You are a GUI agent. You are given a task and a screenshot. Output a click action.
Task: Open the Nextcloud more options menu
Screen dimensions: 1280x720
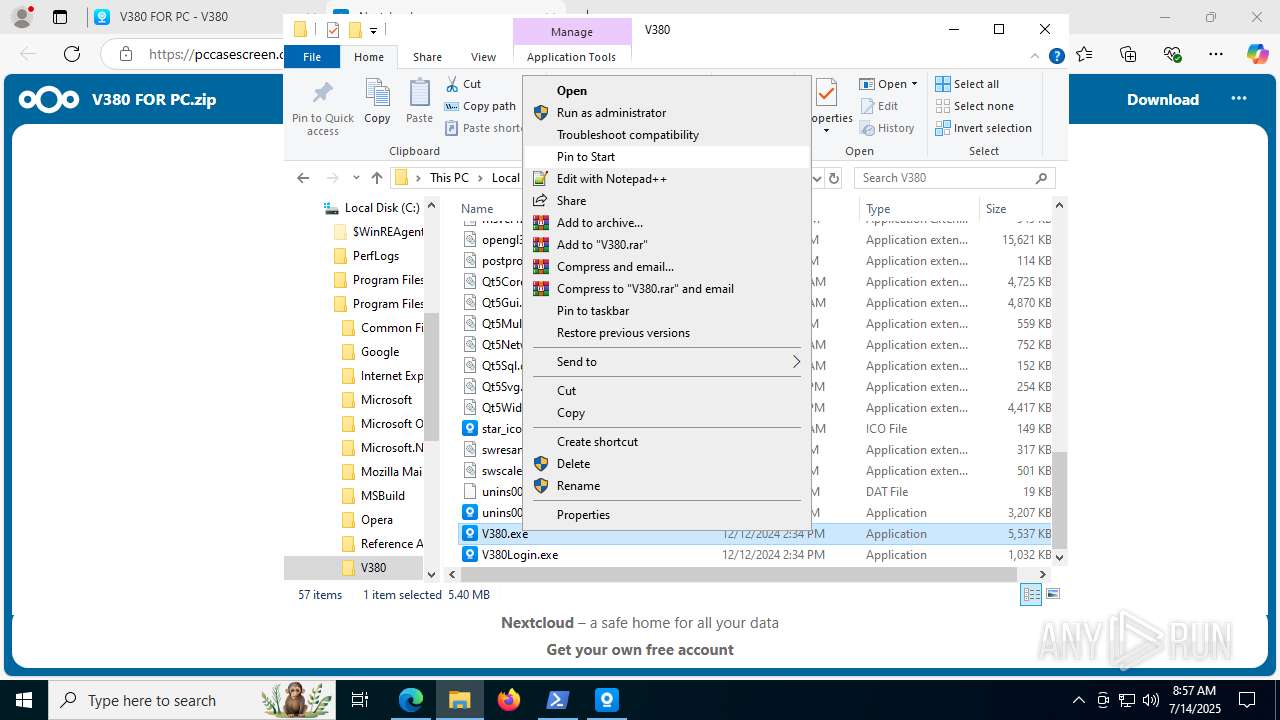coord(1239,99)
